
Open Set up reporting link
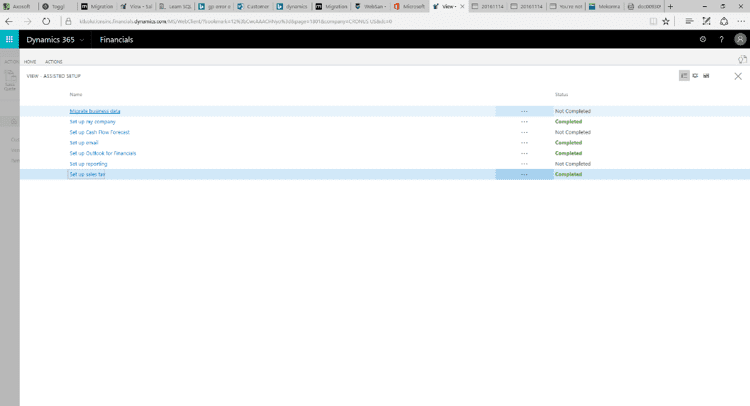point(88,163)
